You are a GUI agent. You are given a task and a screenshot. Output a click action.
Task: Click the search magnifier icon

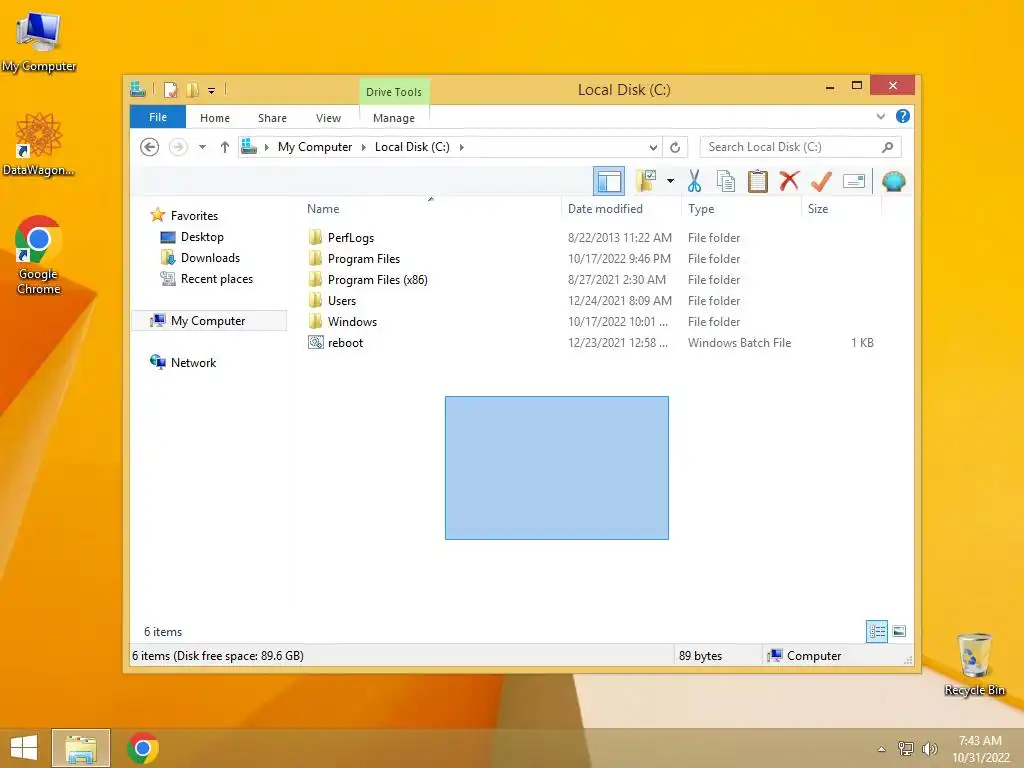887,147
